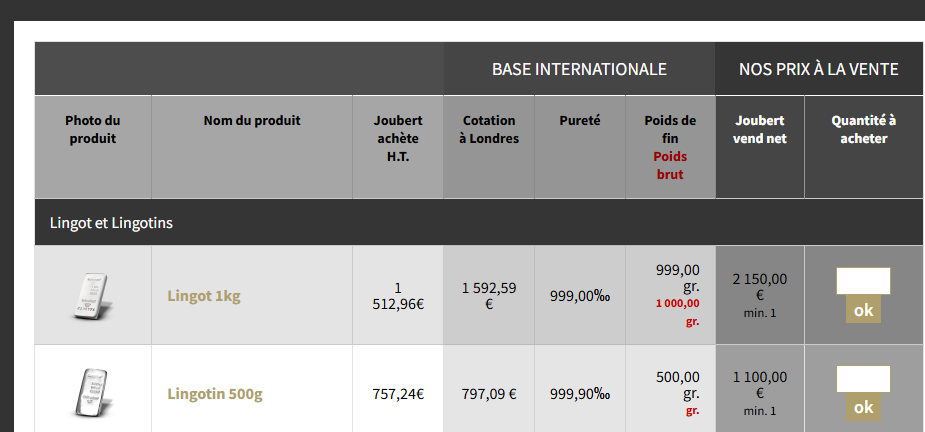Open the Lingot 1kg product link
Image resolution: width=925 pixels, height=432 pixels.
coord(203,296)
